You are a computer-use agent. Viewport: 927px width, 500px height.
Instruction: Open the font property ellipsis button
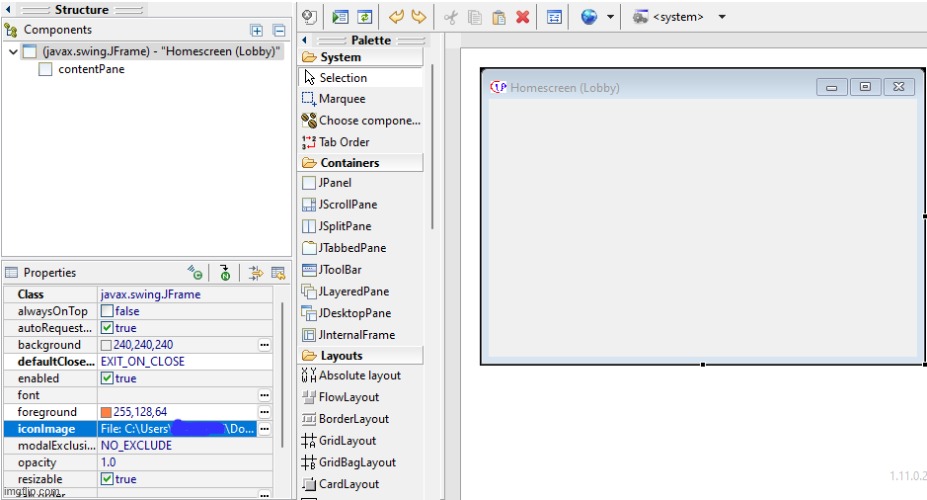tap(264, 395)
